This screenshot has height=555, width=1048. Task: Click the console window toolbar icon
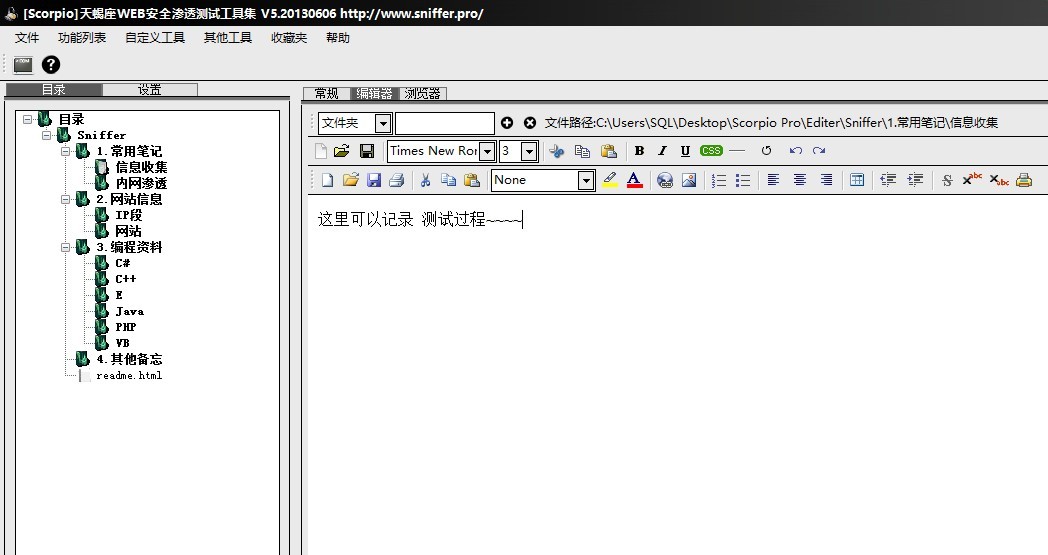point(23,65)
